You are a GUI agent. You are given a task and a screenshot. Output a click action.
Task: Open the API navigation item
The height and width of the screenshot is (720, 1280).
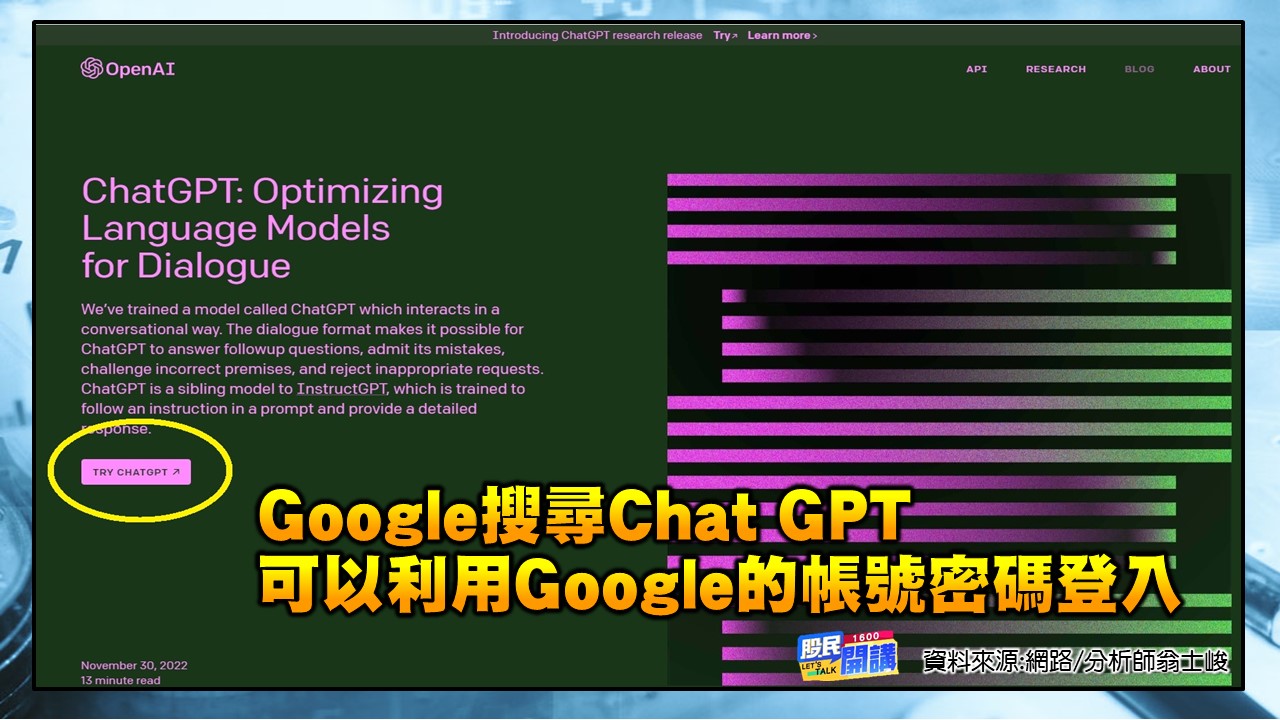click(976, 69)
